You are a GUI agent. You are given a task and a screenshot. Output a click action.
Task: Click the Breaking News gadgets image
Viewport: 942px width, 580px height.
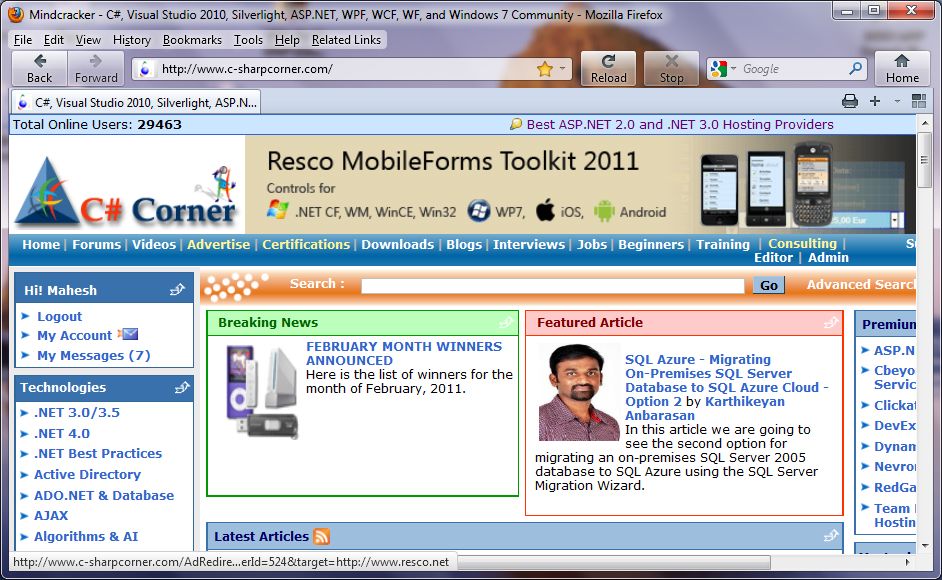pos(261,392)
